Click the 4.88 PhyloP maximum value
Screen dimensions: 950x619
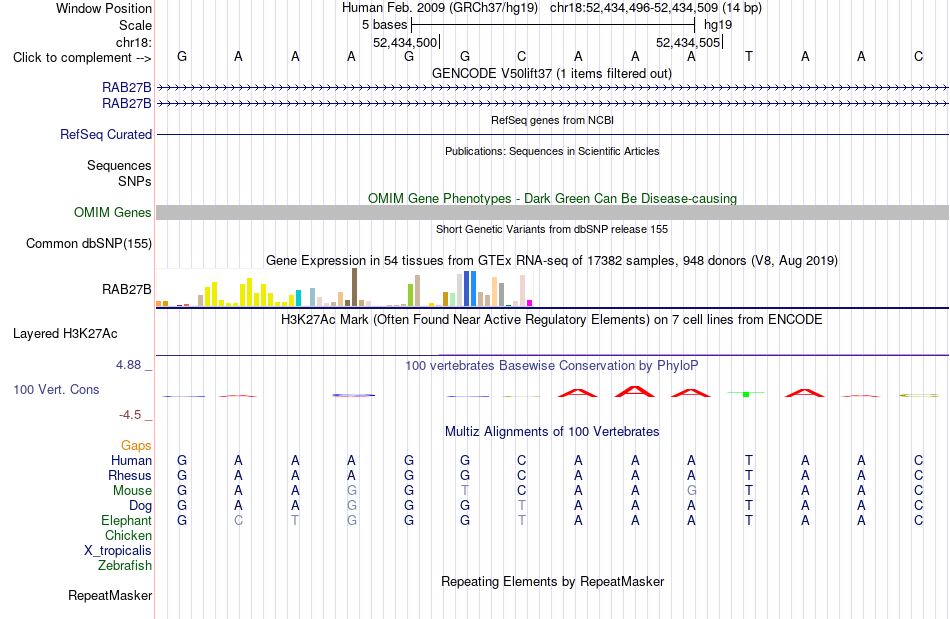pos(128,365)
